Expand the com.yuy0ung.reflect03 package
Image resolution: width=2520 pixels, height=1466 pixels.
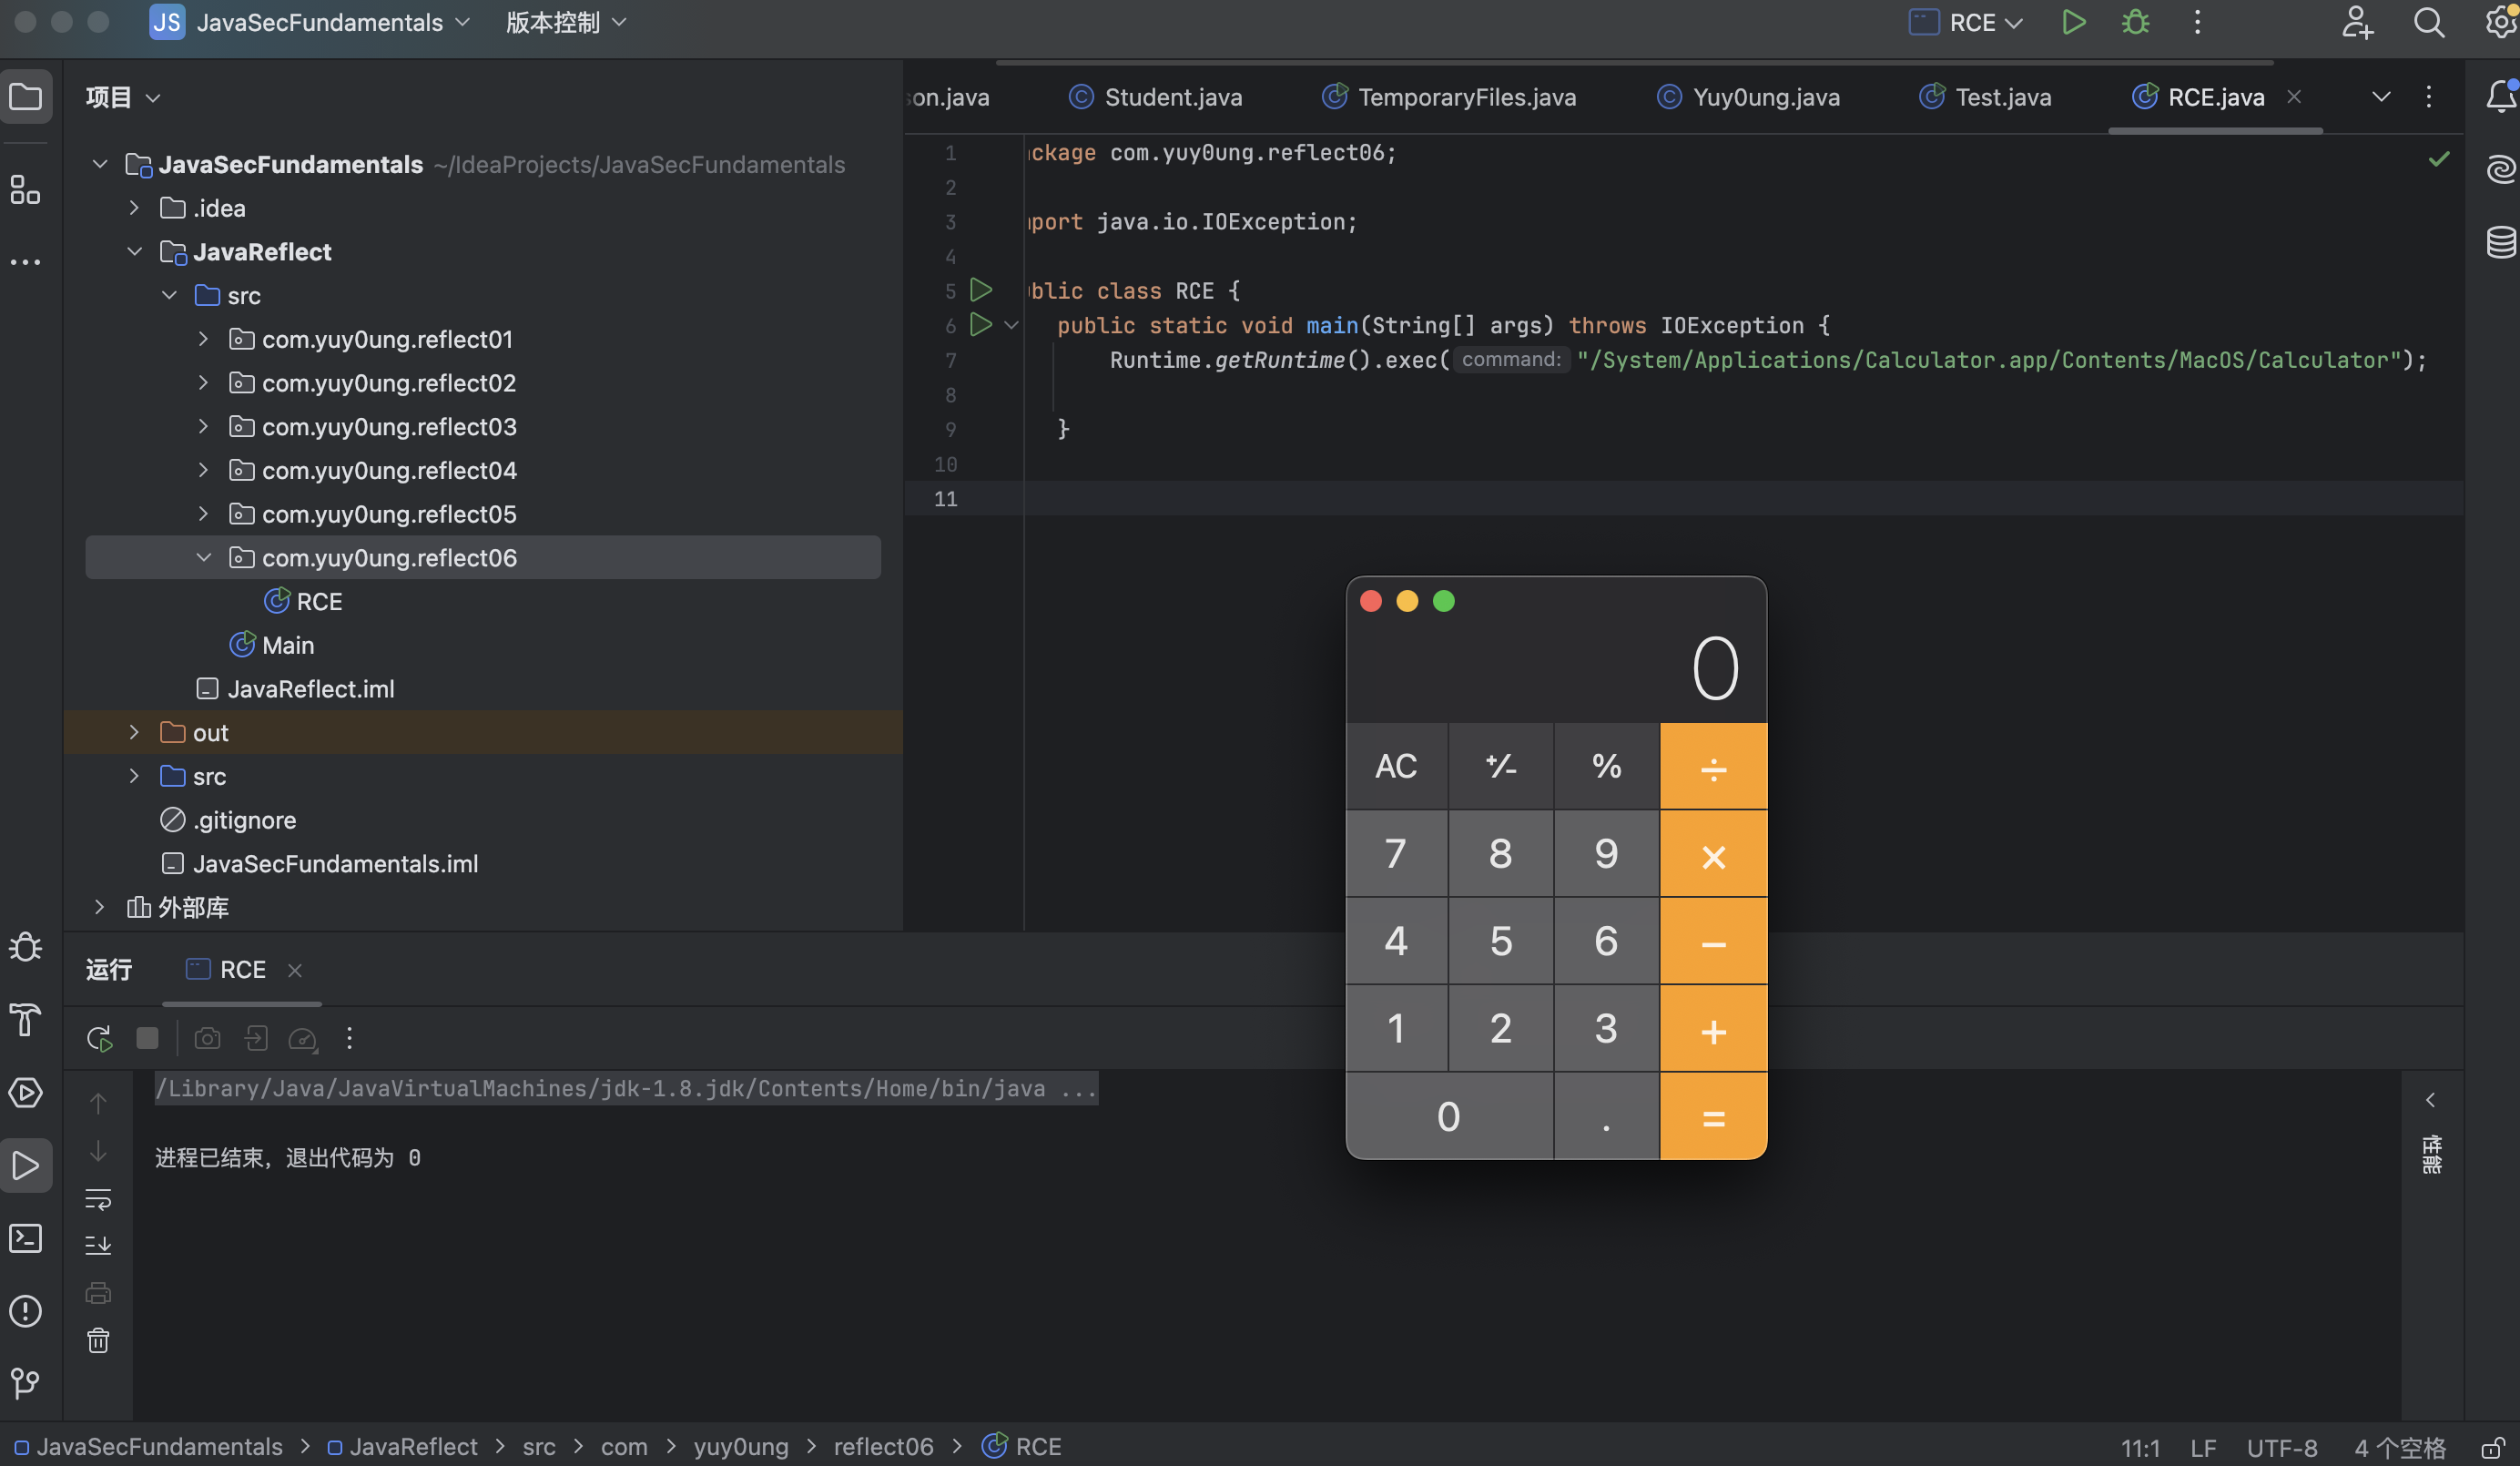pos(203,427)
